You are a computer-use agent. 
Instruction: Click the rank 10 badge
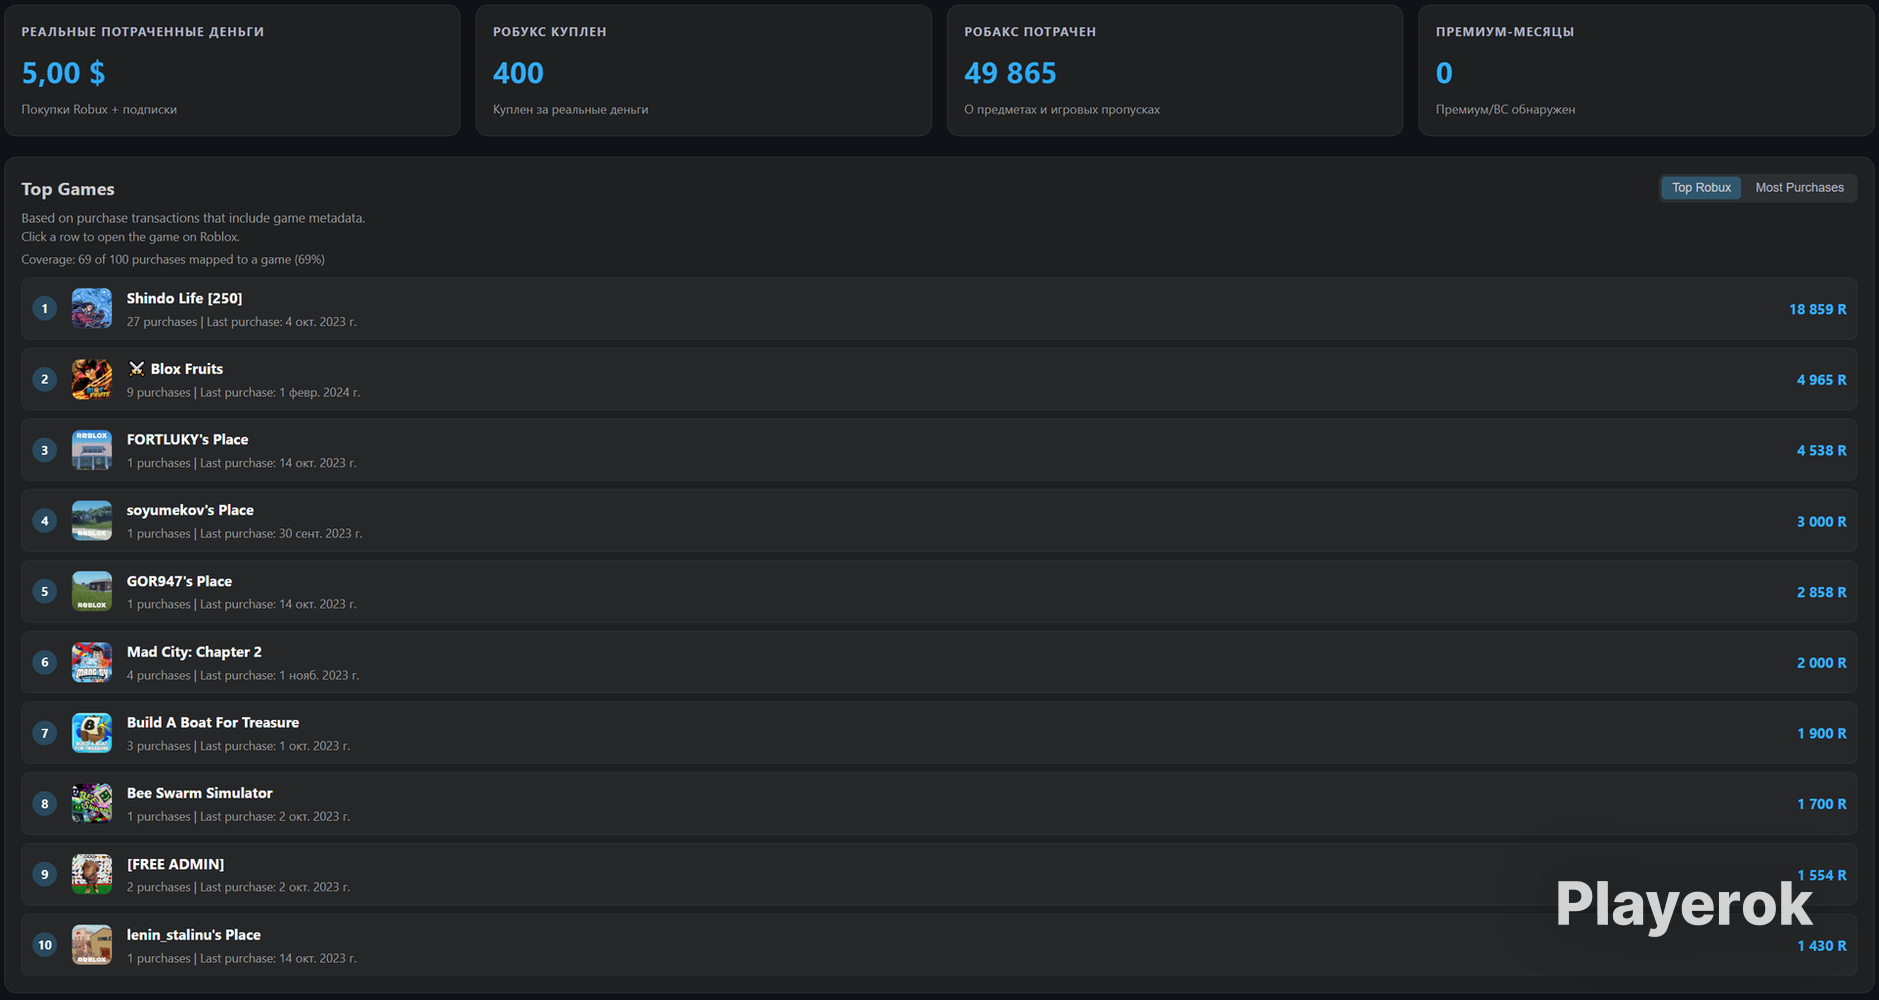(x=44, y=945)
